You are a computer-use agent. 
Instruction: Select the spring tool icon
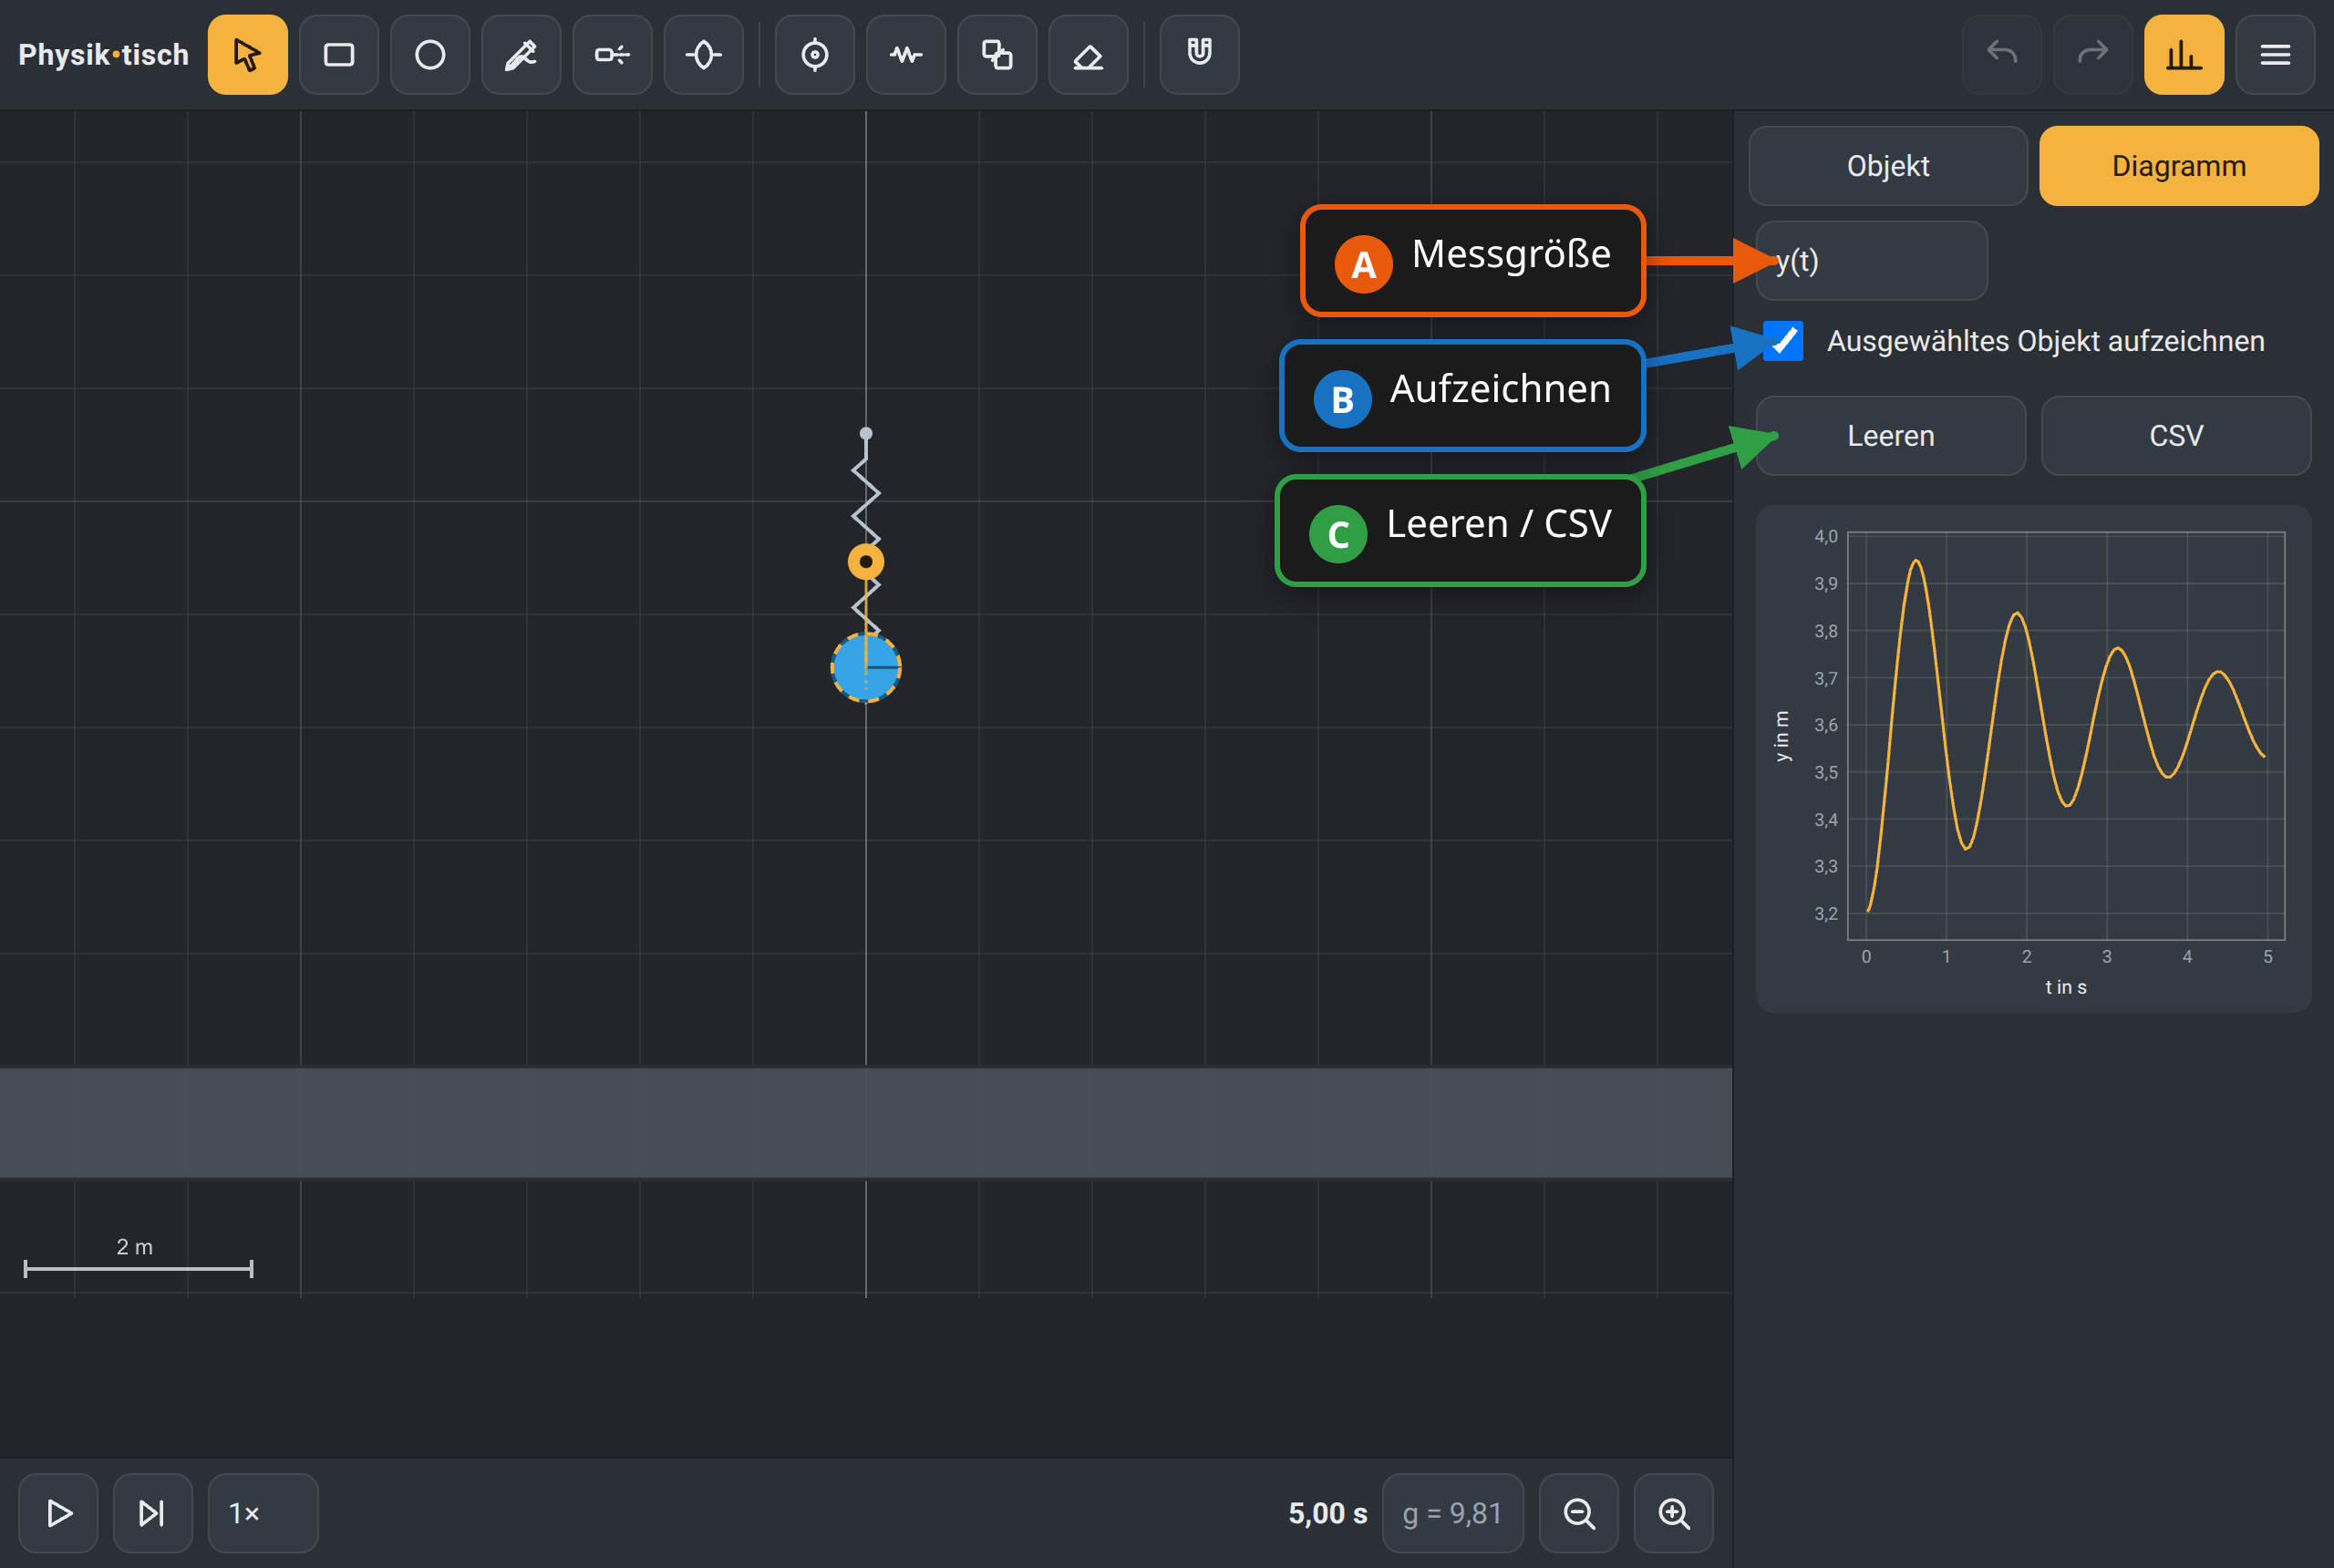pyautogui.click(x=906, y=55)
